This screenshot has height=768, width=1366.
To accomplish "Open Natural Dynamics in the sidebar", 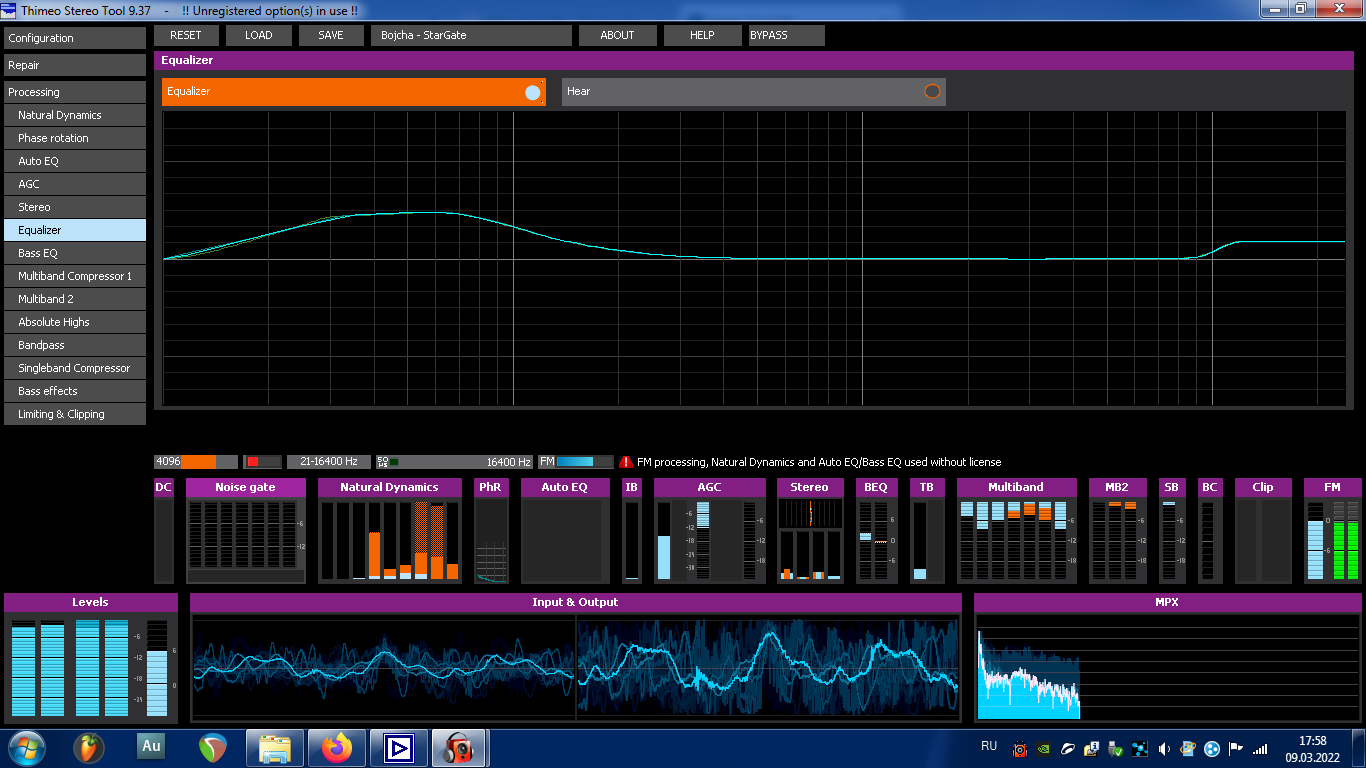I will point(75,115).
